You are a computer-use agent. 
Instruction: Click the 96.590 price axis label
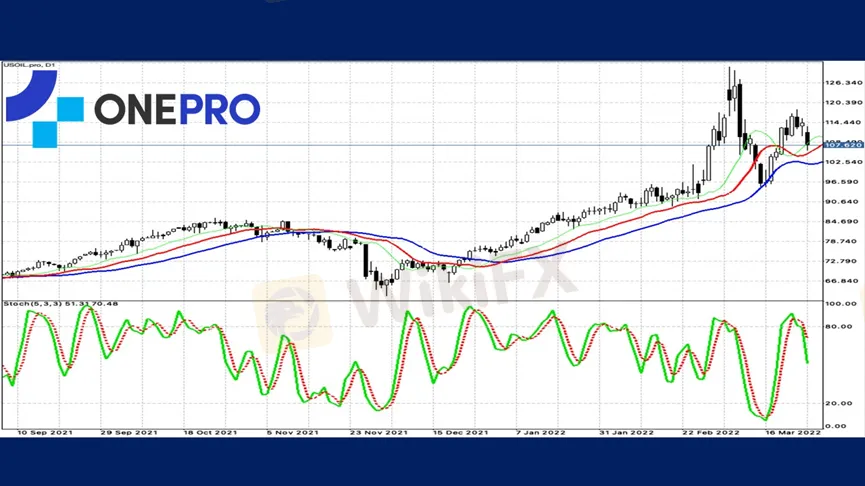click(842, 181)
